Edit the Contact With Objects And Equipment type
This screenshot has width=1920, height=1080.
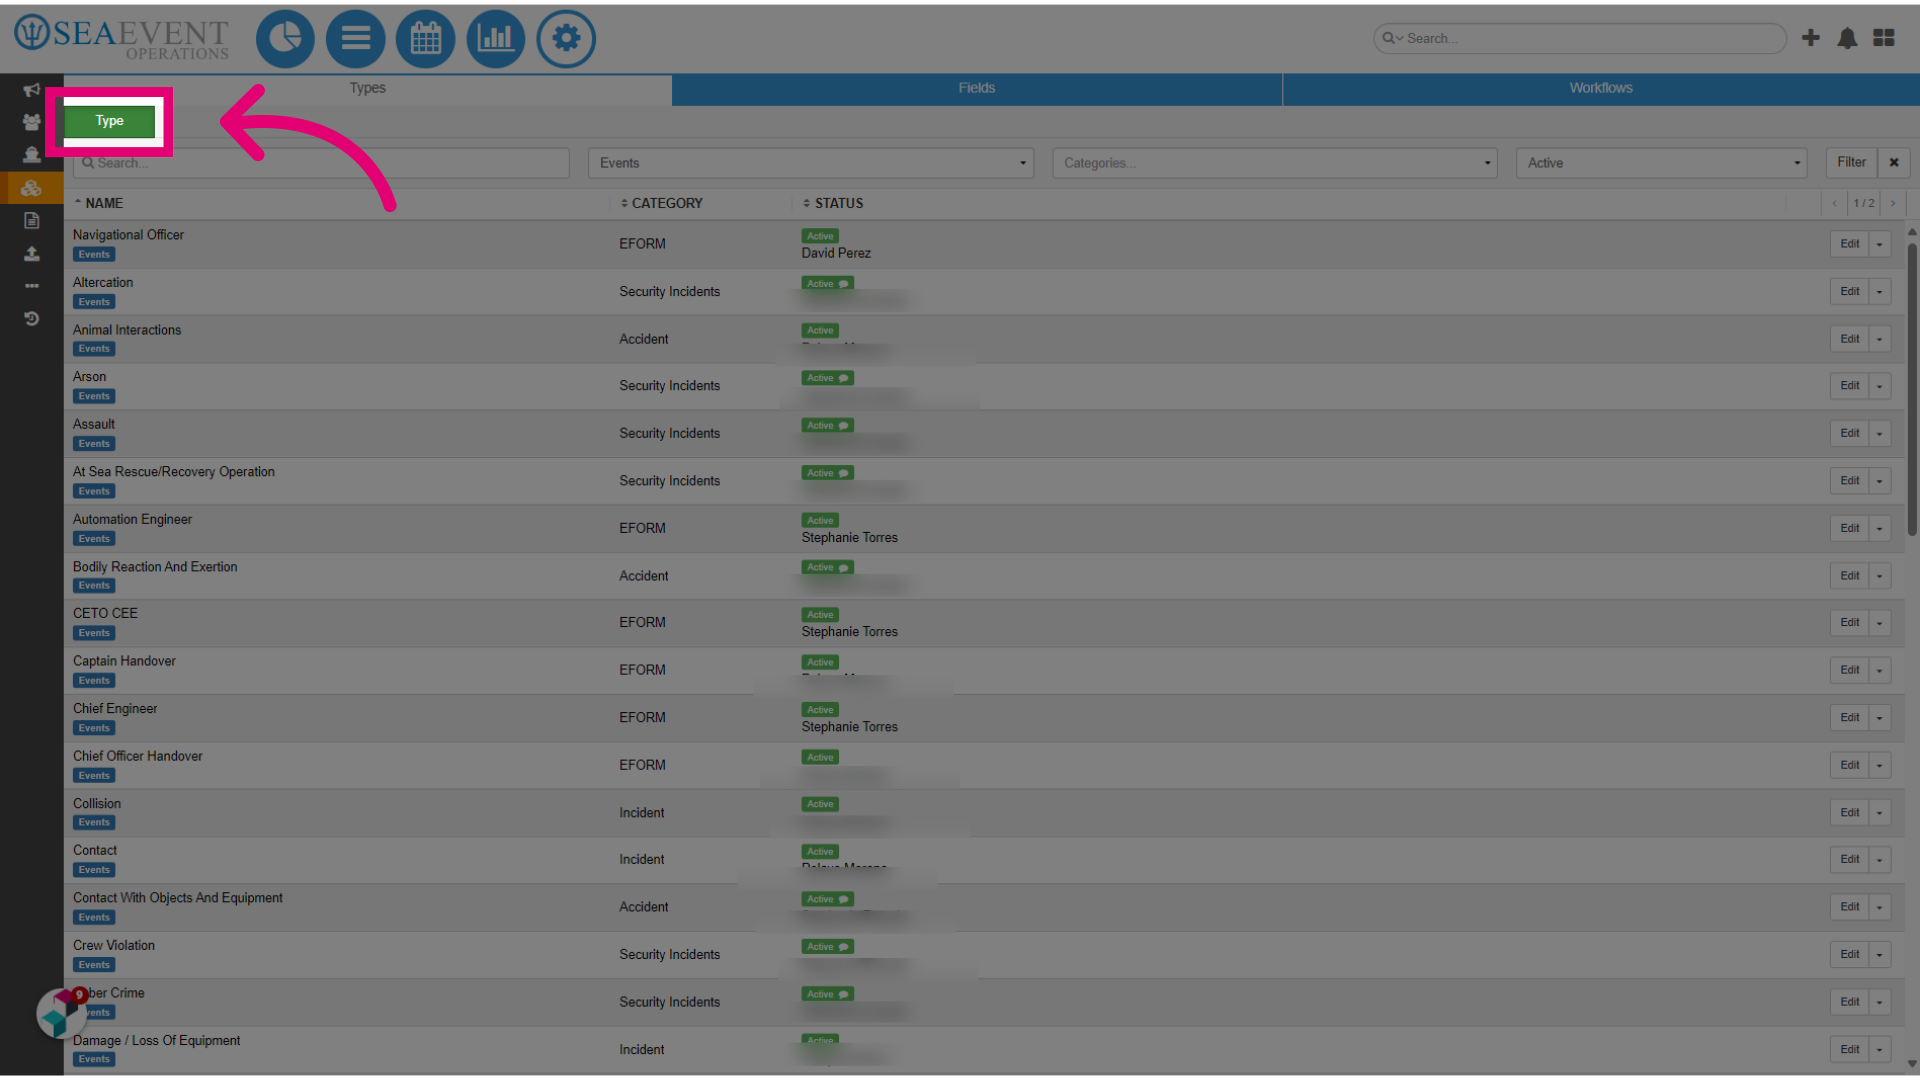point(1850,907)
